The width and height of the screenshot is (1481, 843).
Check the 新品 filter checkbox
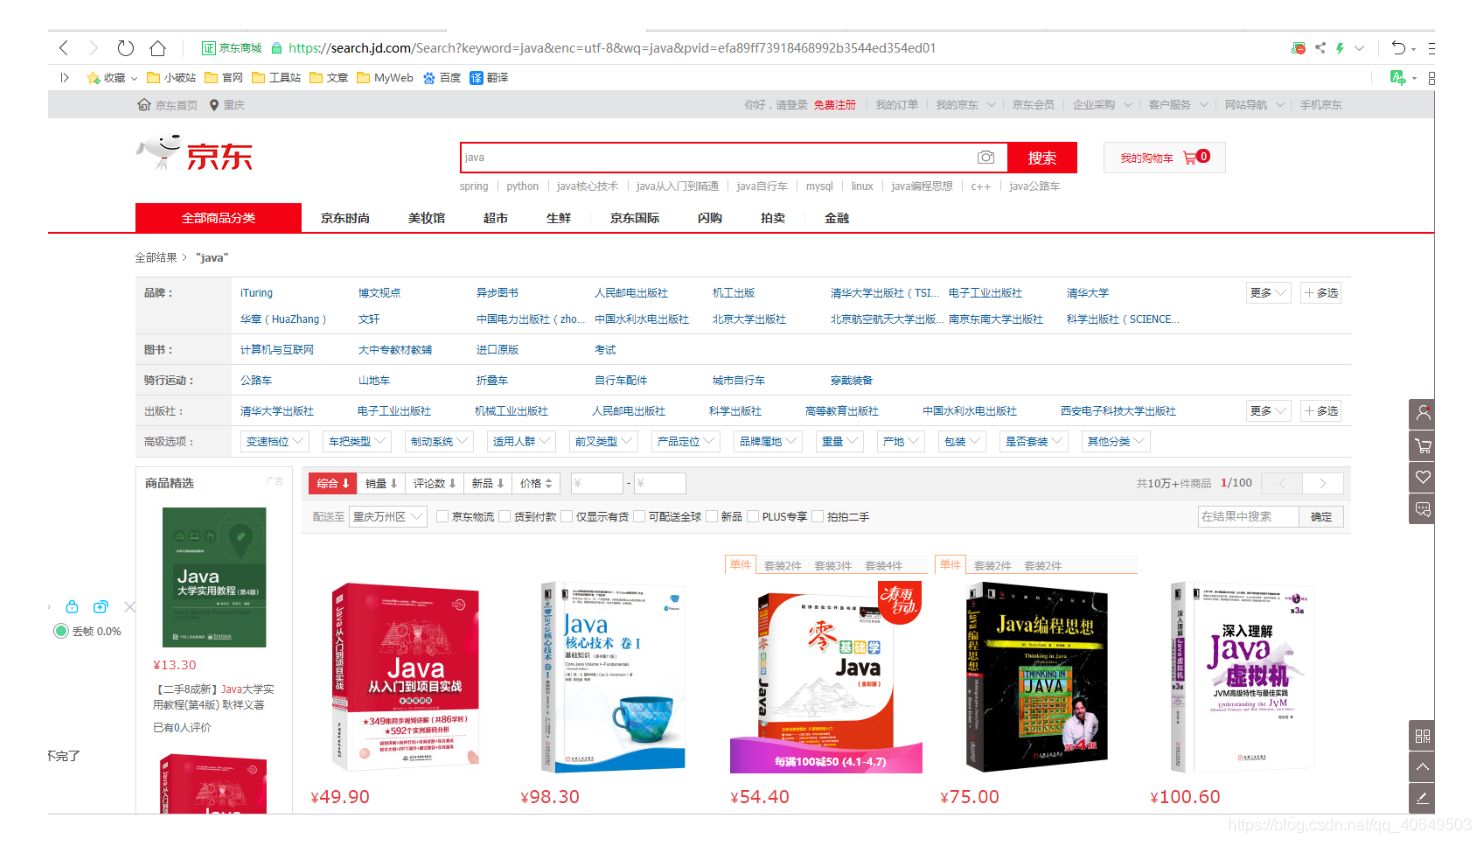[712, 516]
